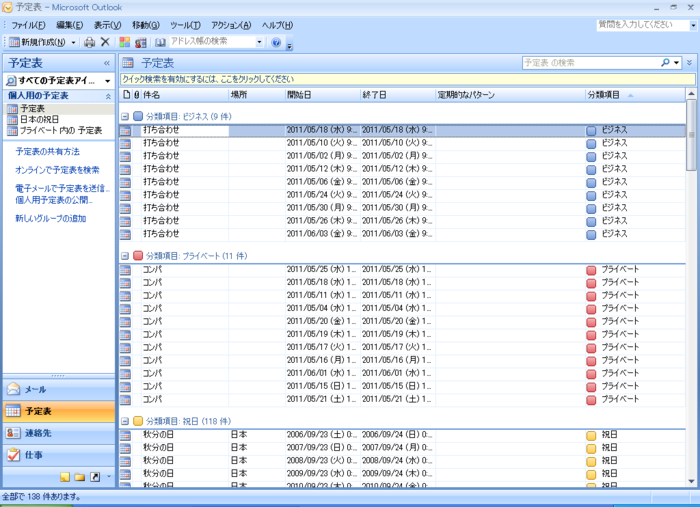Expand the query builder double chevron
The height and width of the screenshot is (507, 700).
point(690,63)
